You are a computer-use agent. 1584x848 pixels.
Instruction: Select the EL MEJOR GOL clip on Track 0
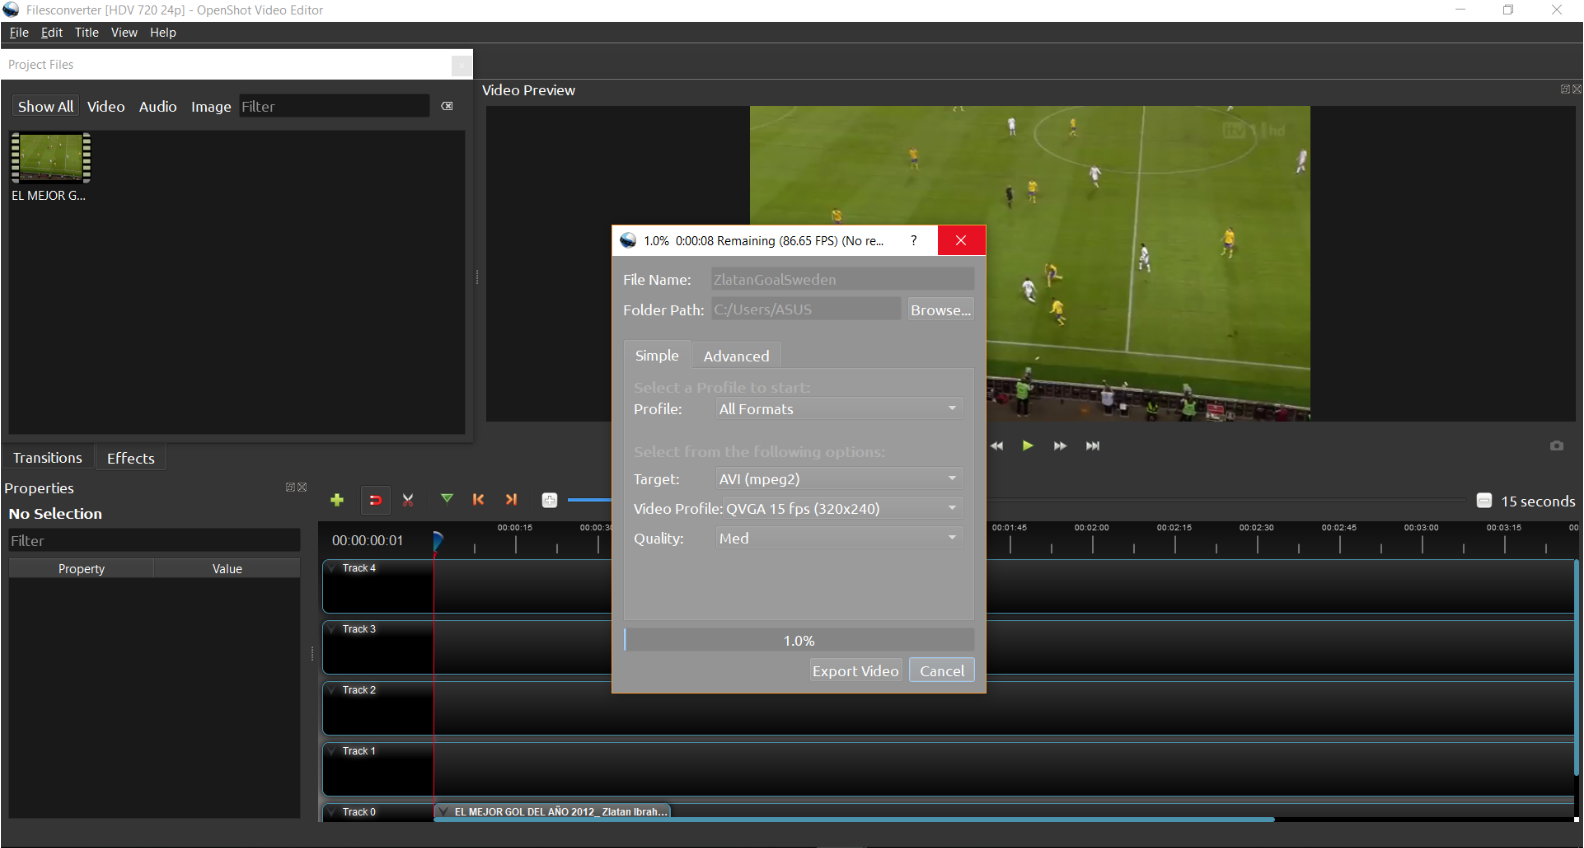coord(553,812)
